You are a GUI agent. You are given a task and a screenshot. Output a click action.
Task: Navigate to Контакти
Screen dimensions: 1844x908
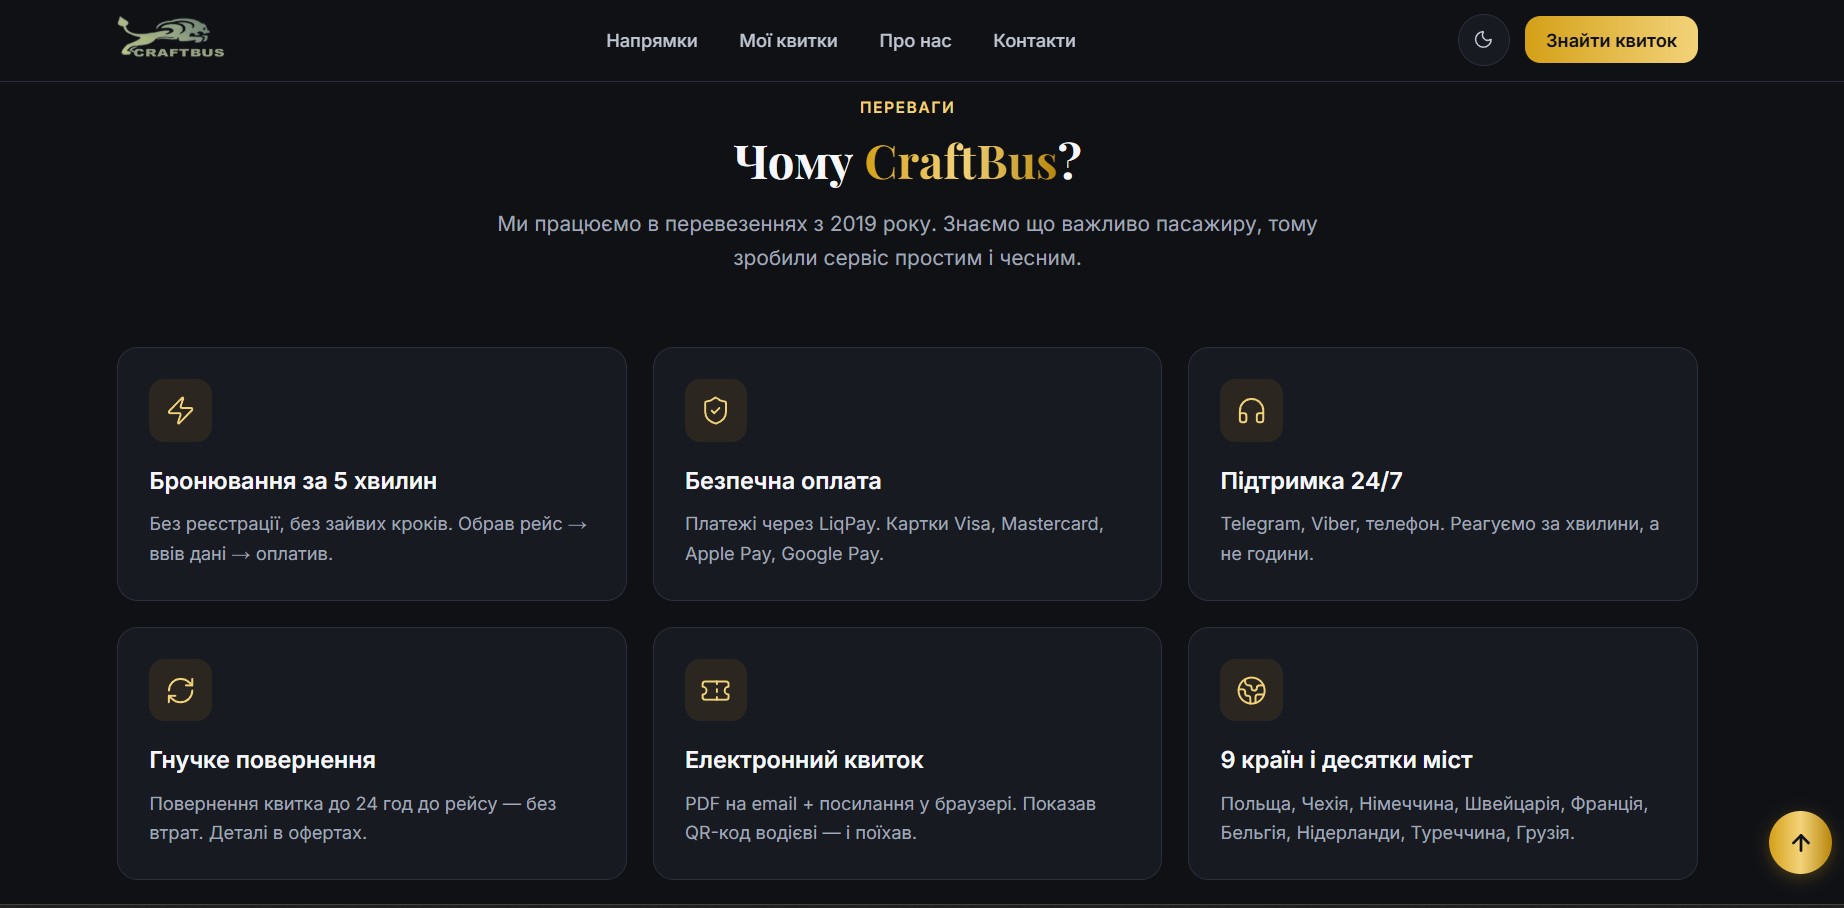tap(1034, 41)
